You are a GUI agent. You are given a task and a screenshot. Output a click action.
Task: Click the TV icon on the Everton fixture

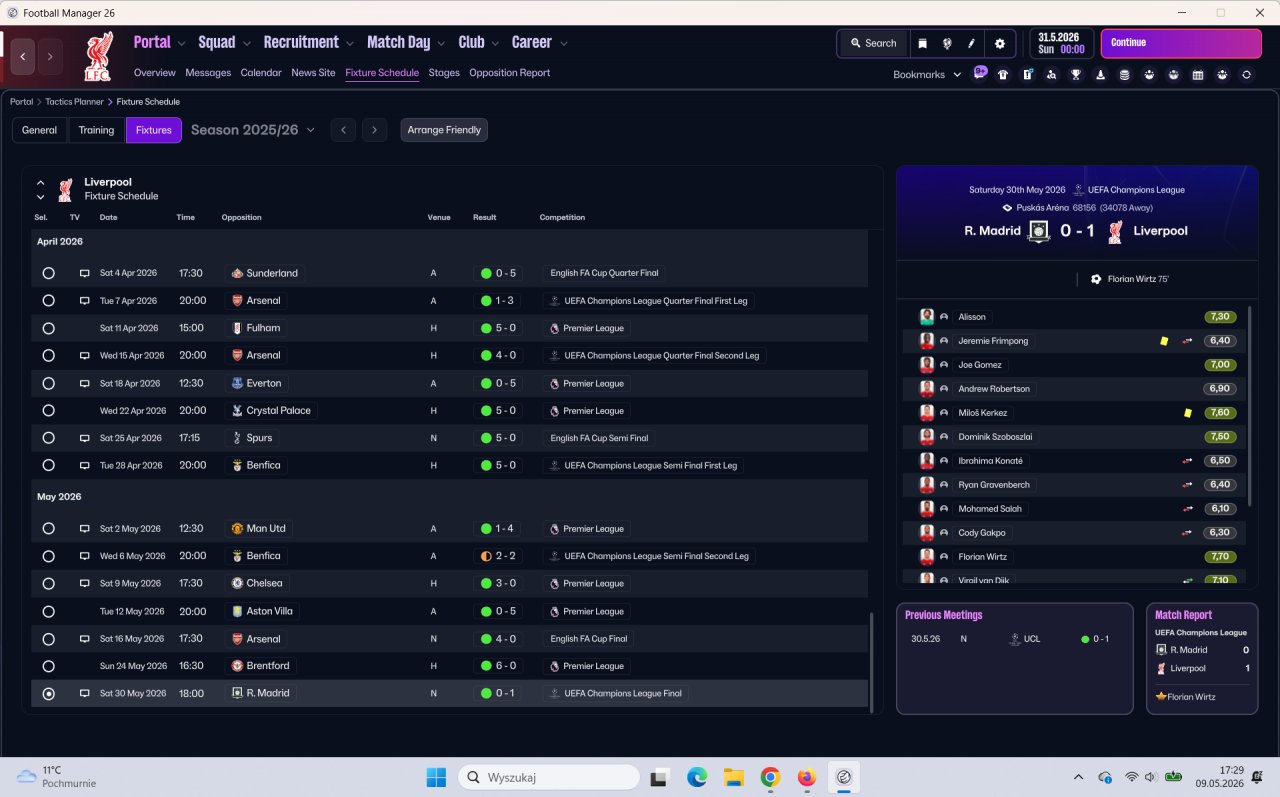pos(85,383)
